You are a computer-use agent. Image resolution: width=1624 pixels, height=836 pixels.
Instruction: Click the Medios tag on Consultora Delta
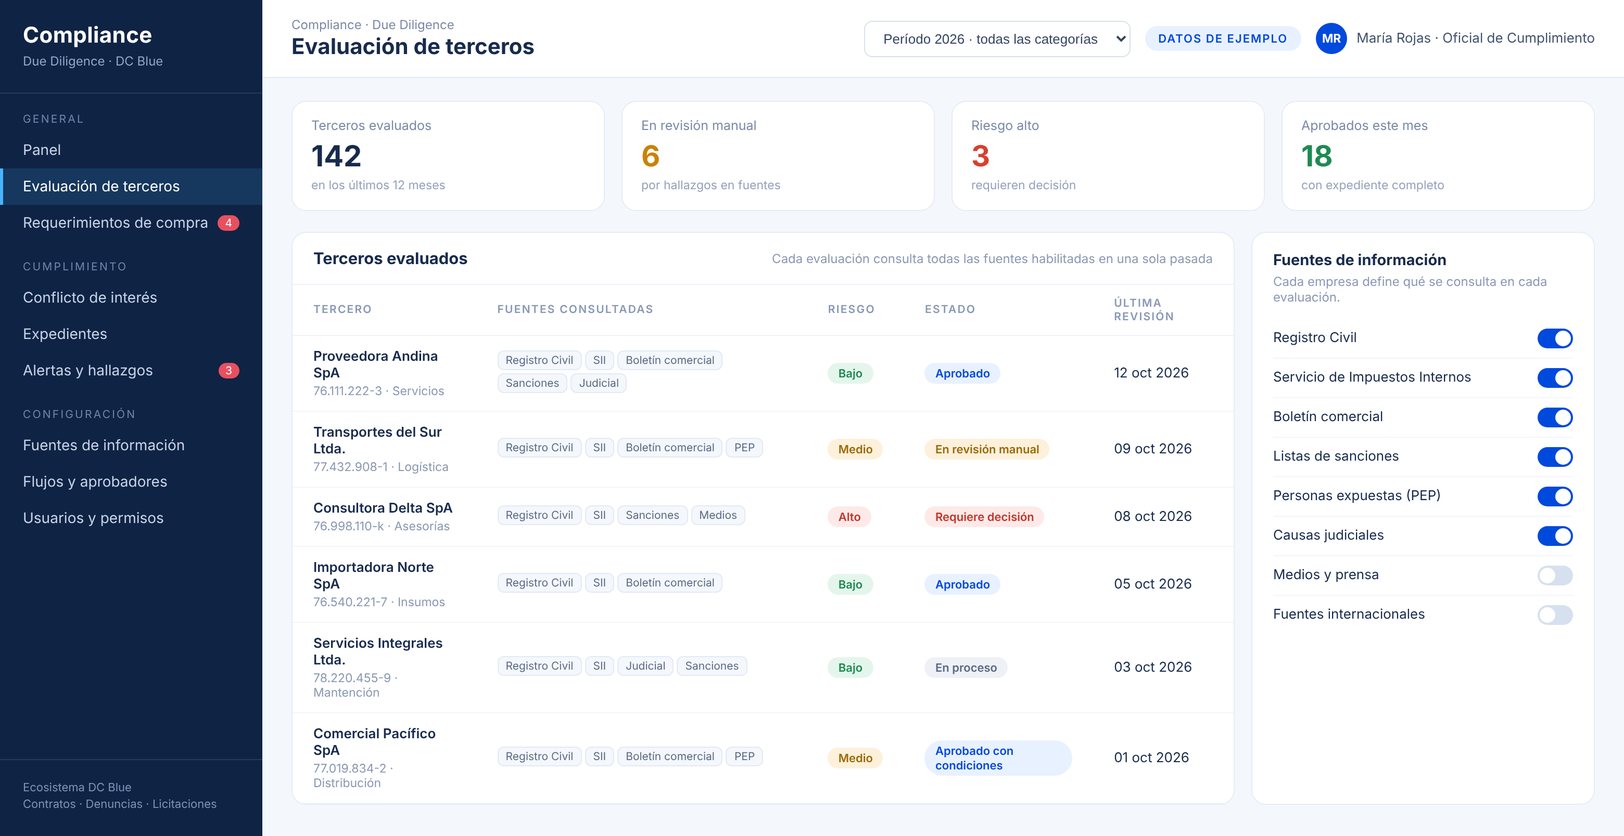[x=718, y=516]
